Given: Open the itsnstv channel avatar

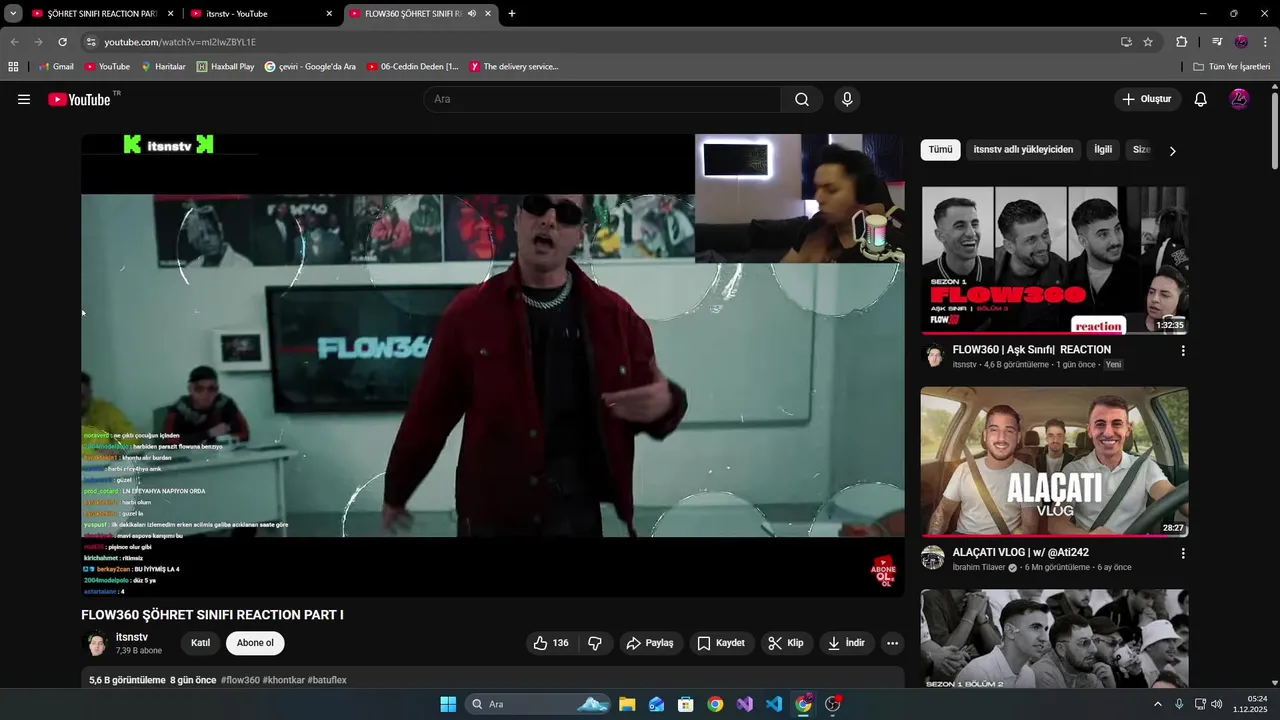Looking at the screenshot, I should 96,644.
